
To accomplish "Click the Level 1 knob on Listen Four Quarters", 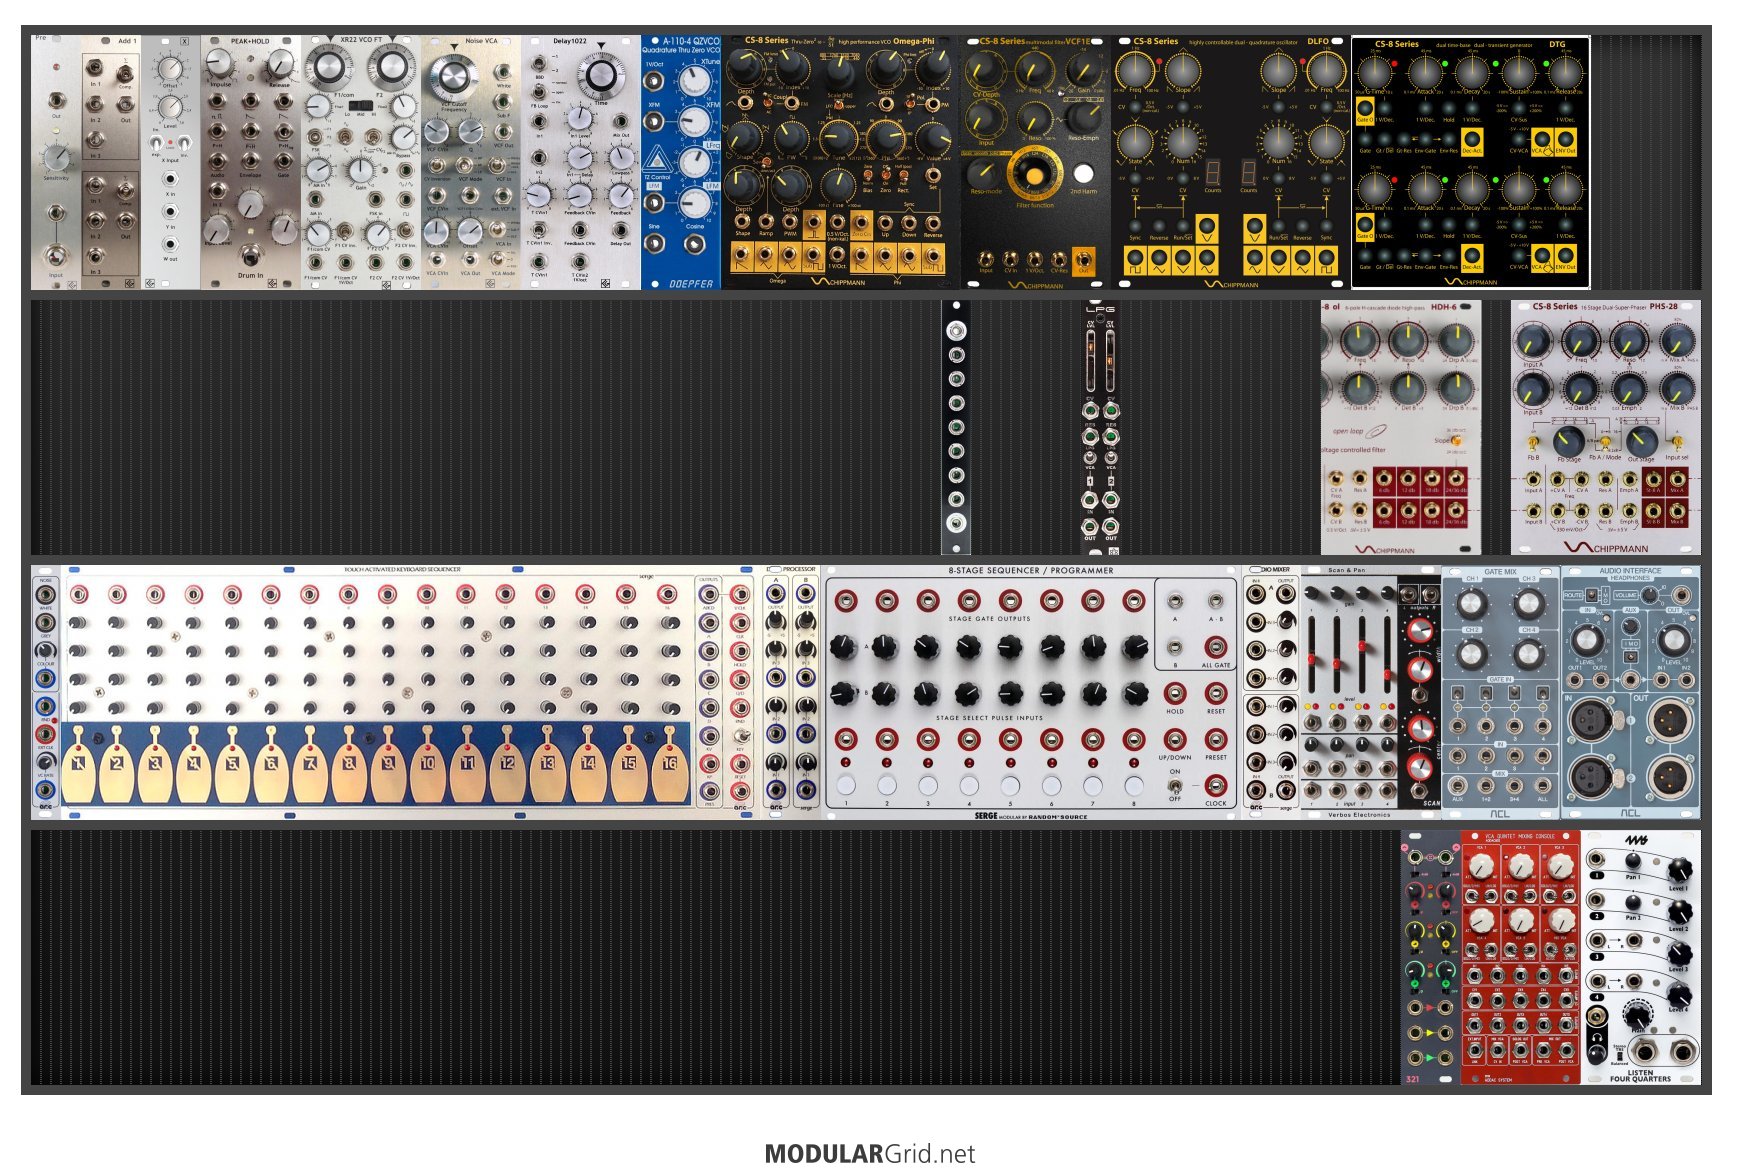I will pyautogui.click(x=1679, y=869).
